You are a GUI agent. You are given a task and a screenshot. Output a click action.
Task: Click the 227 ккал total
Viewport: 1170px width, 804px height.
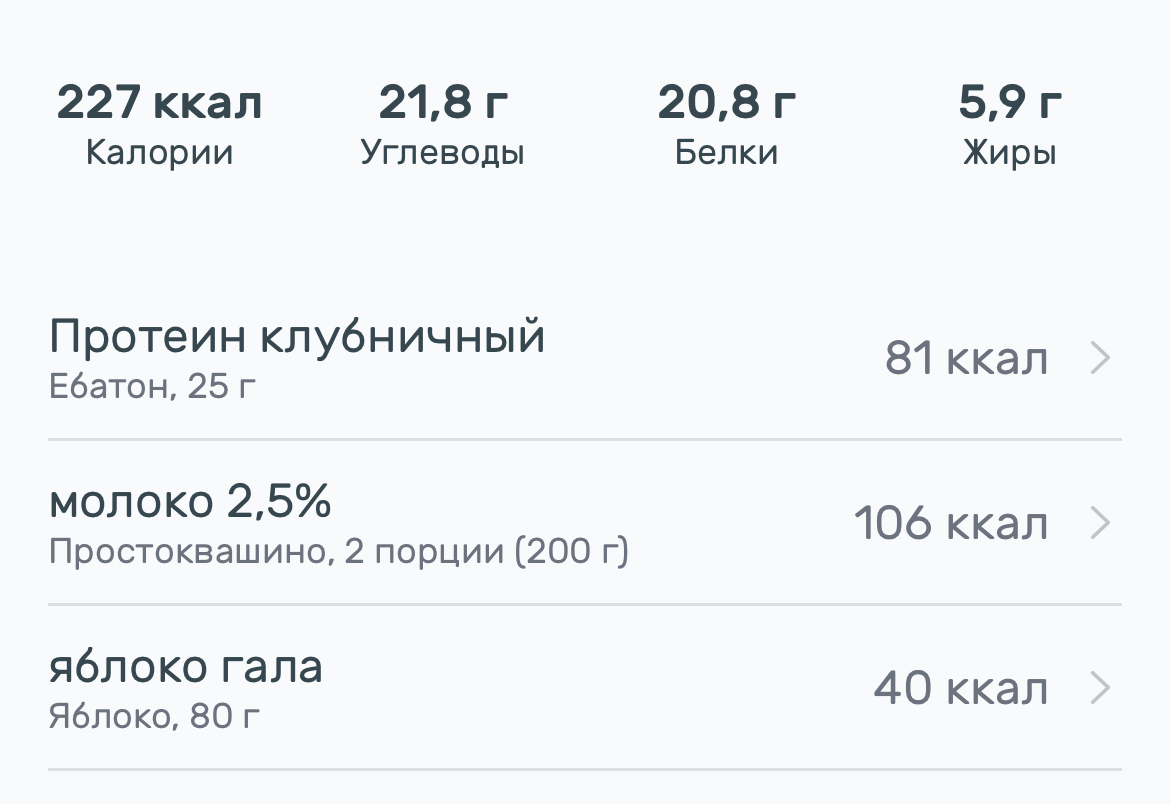click(159, 102)
